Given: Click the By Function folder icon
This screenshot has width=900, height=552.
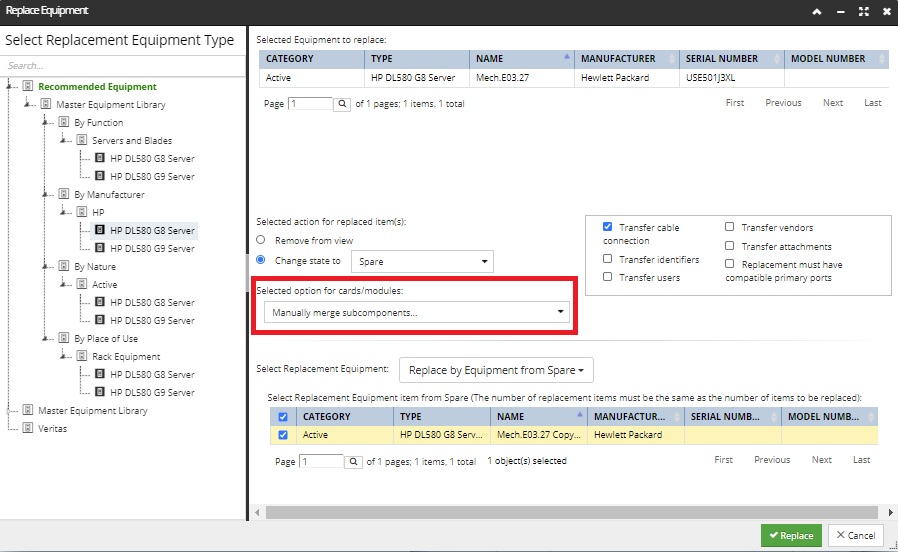Looking at the screenshot, I should 64,122.
